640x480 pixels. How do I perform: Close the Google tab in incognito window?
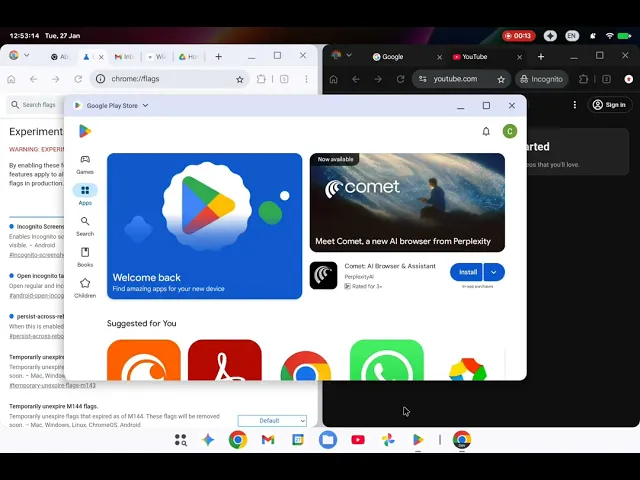click(x=439, y=57)
